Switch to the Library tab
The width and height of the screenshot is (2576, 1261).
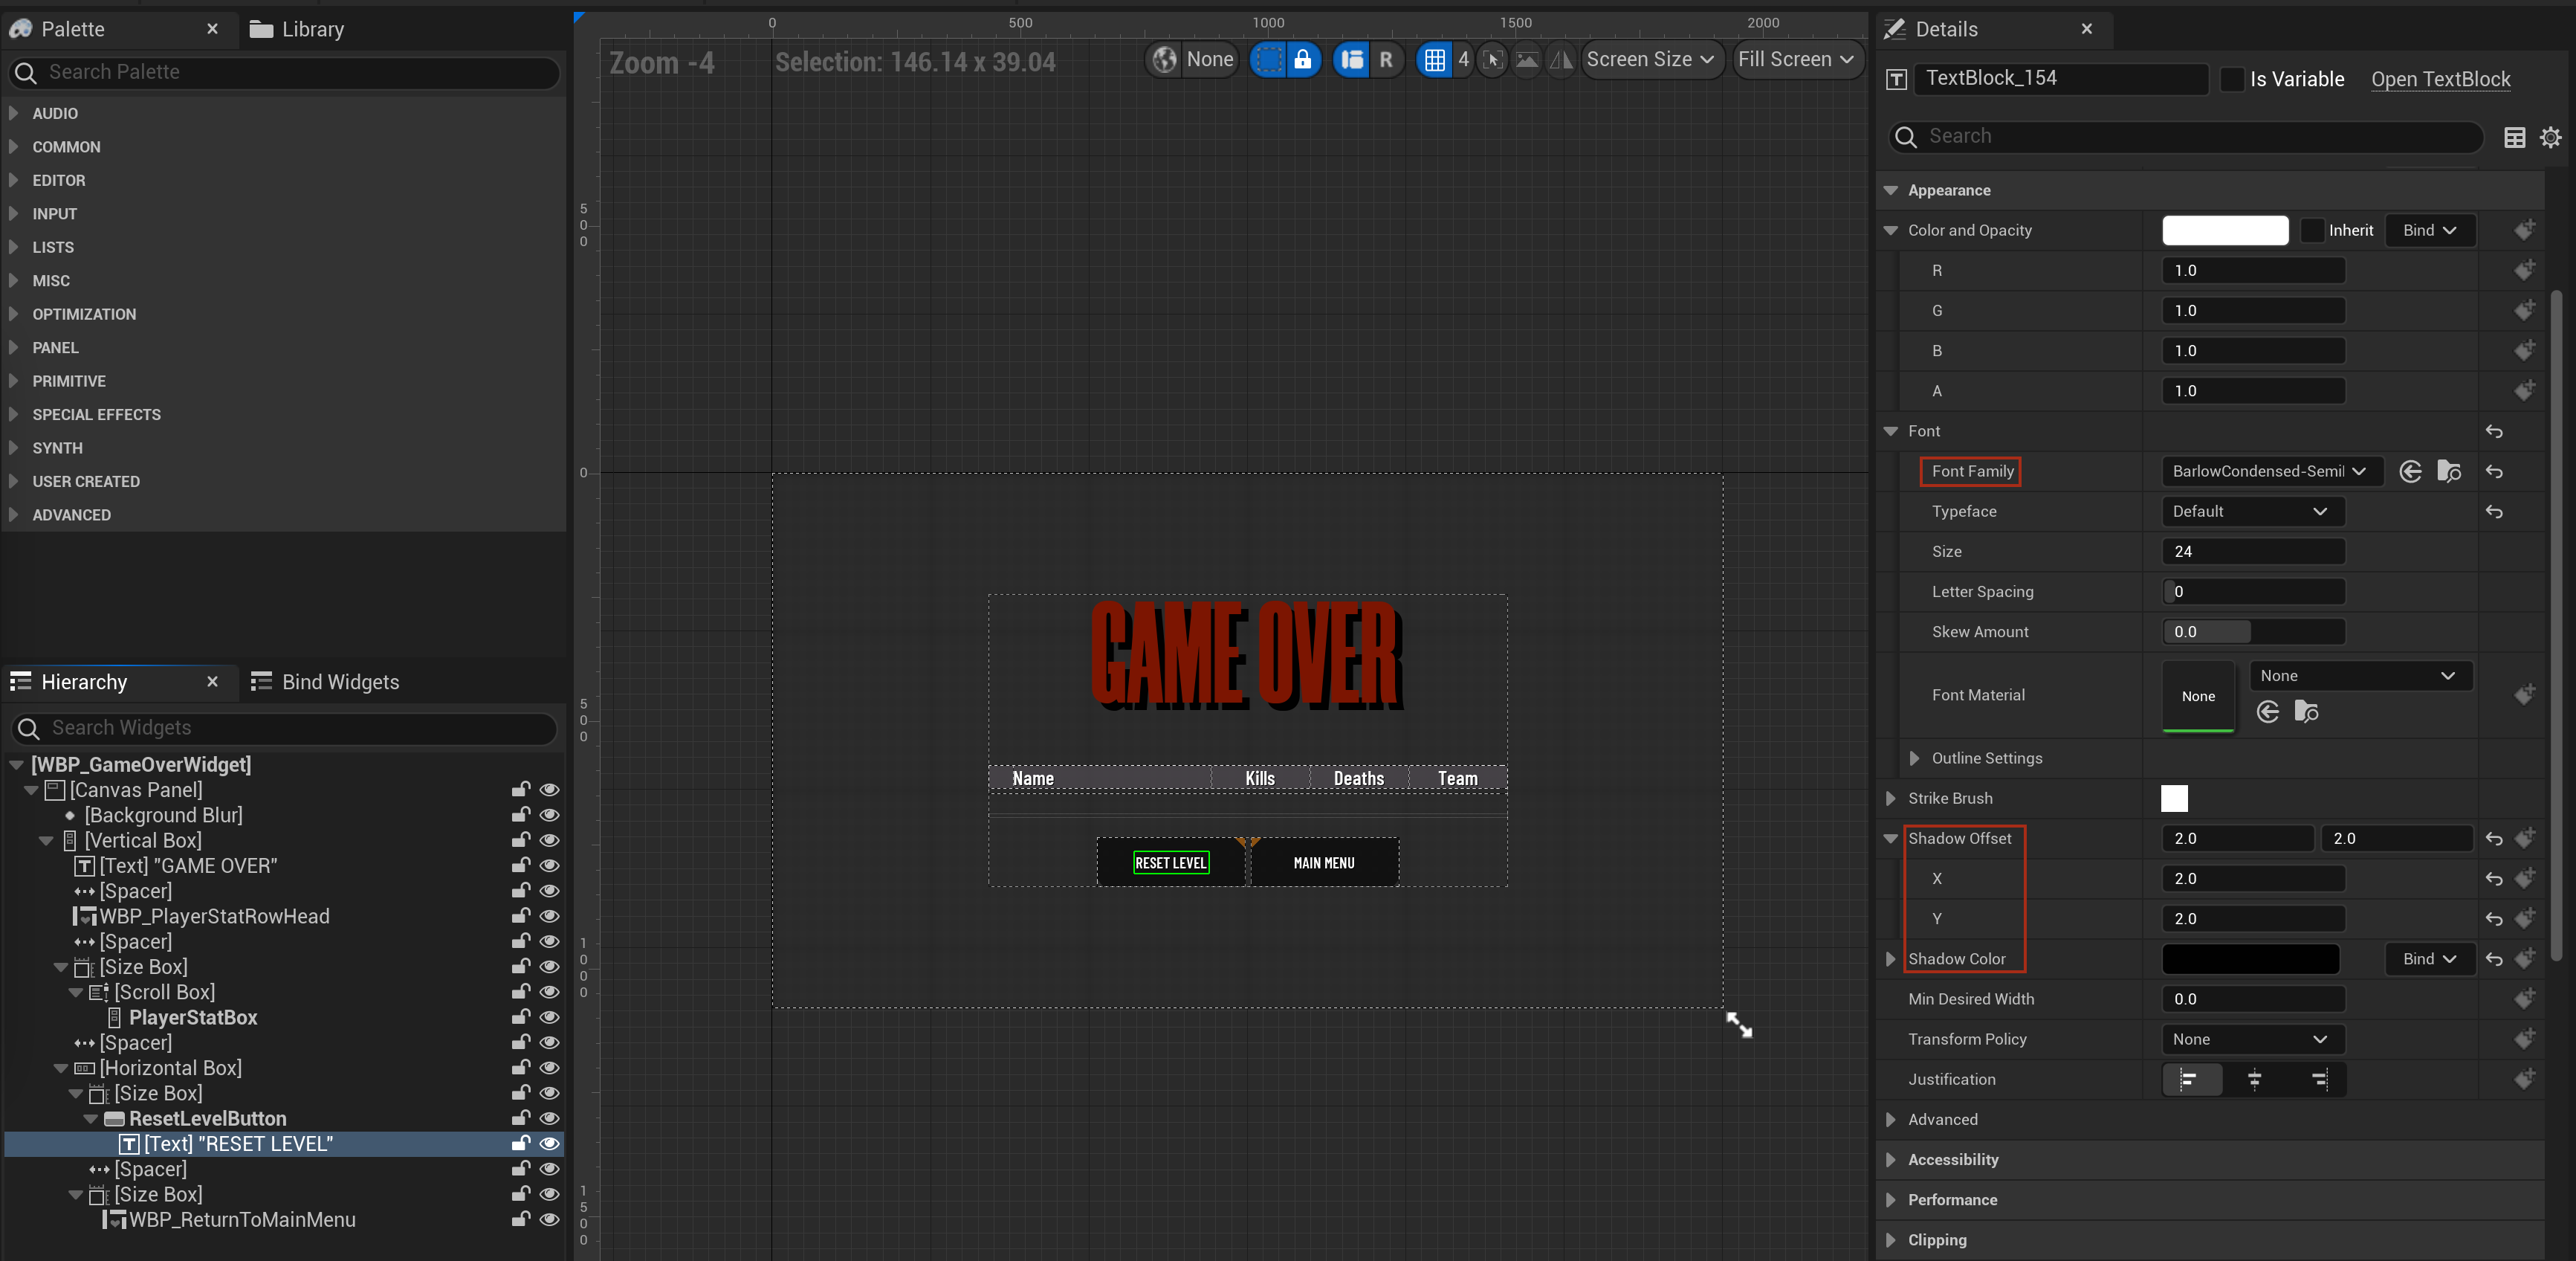pos(297,30)
